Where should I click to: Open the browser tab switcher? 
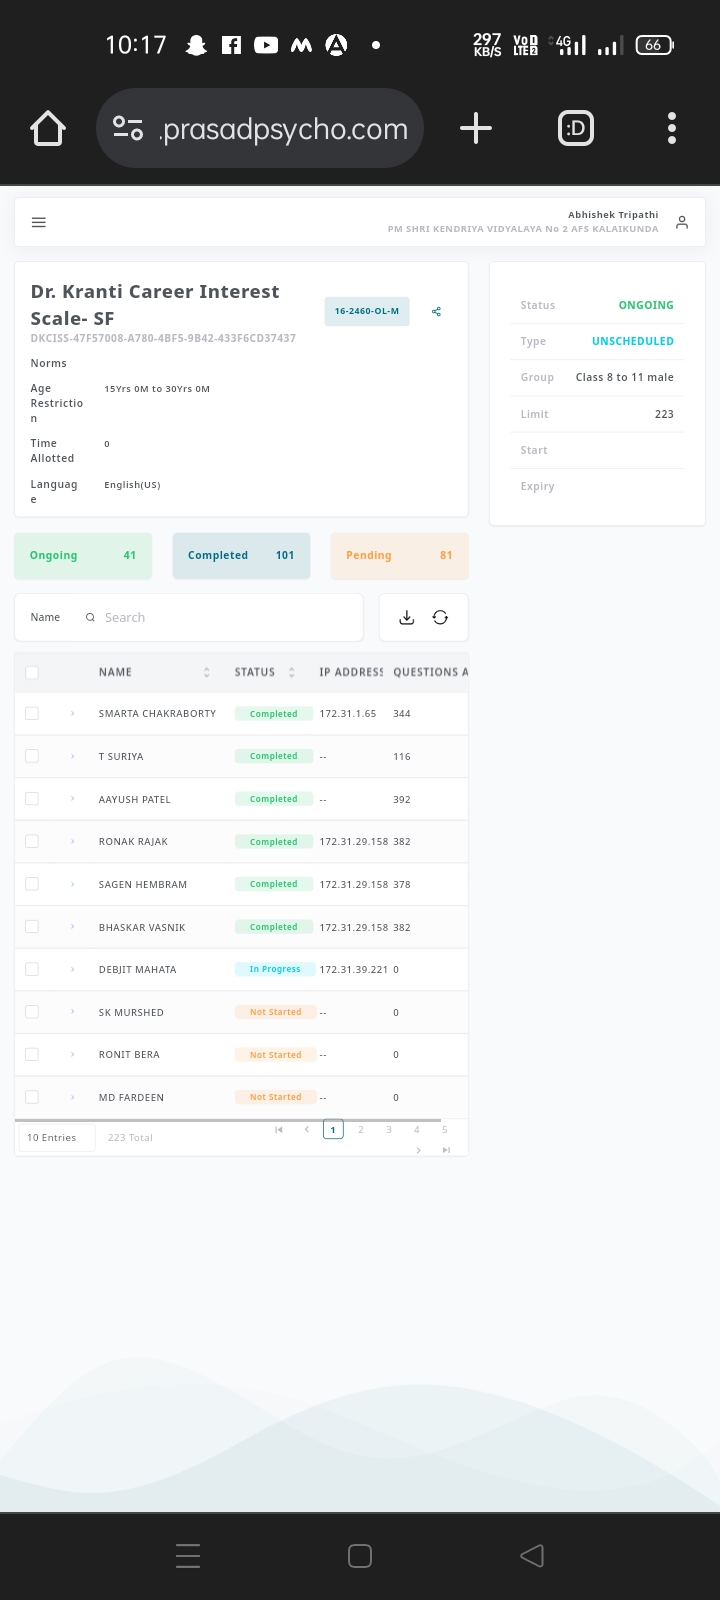click(x=576, y=129)
